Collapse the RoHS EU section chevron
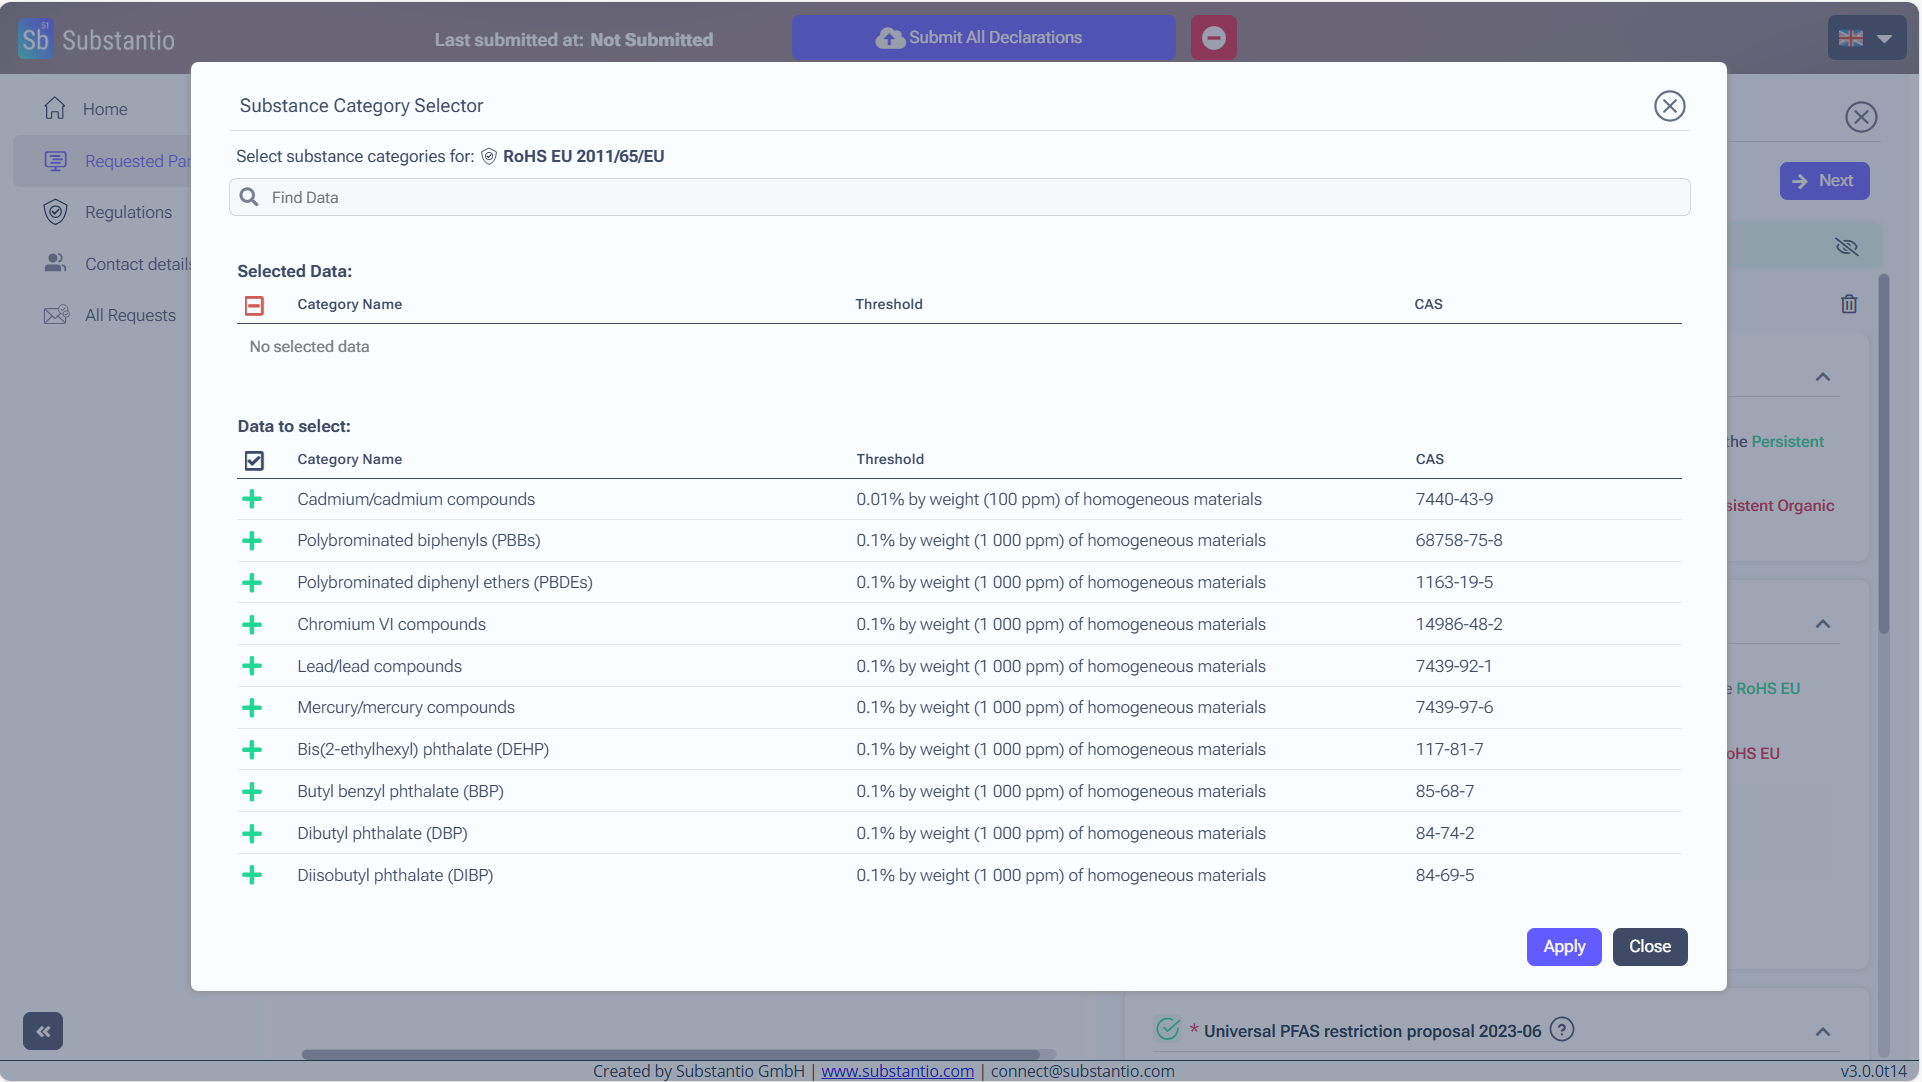Image resolution: width=1922 pixels, height=1082 pixels. pyautogui.click(x=1823, y=624)
